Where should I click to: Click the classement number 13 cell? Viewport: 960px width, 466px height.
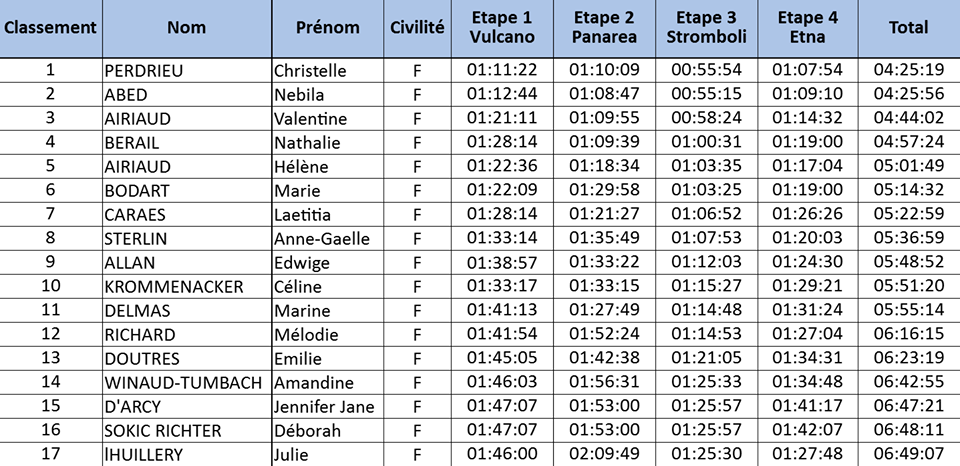pos(50,359)
